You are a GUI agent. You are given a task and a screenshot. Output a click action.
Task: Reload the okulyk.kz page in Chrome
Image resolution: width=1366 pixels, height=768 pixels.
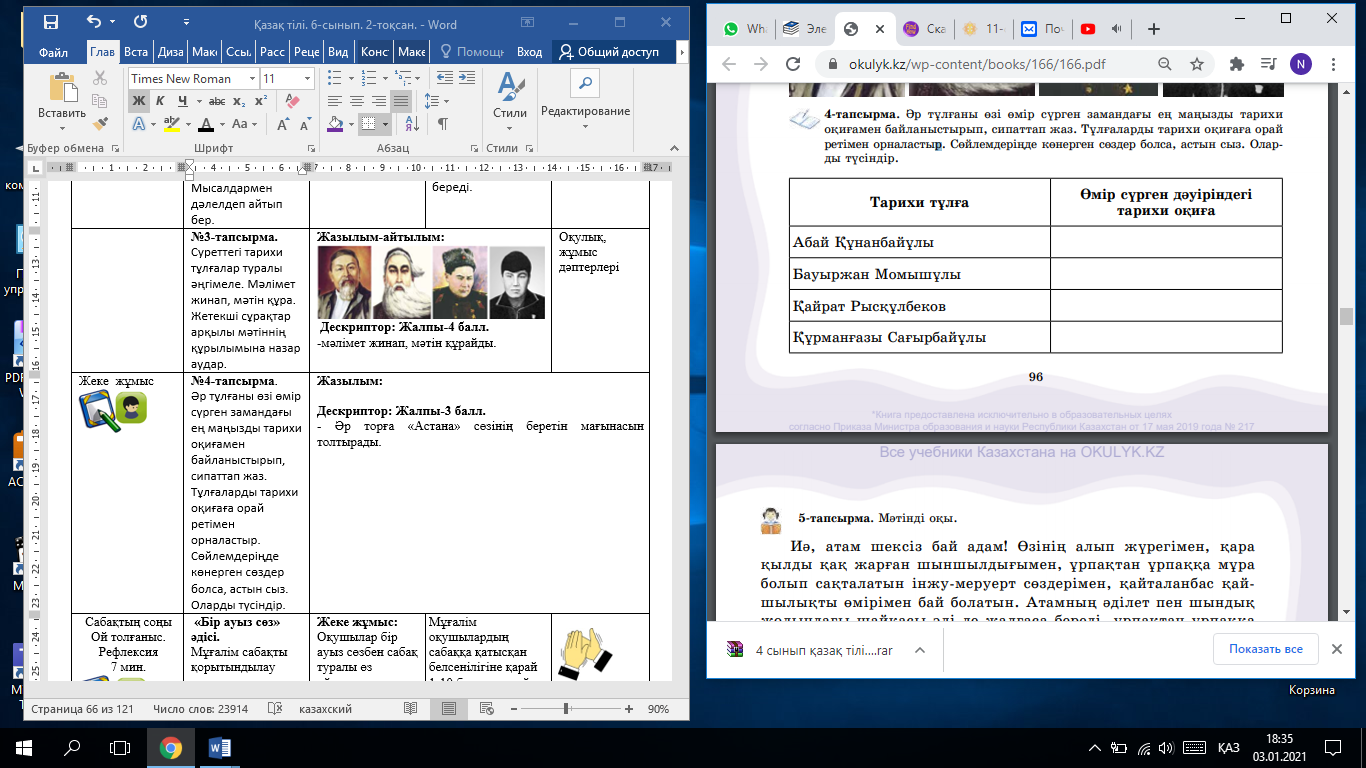coord(791,64)
